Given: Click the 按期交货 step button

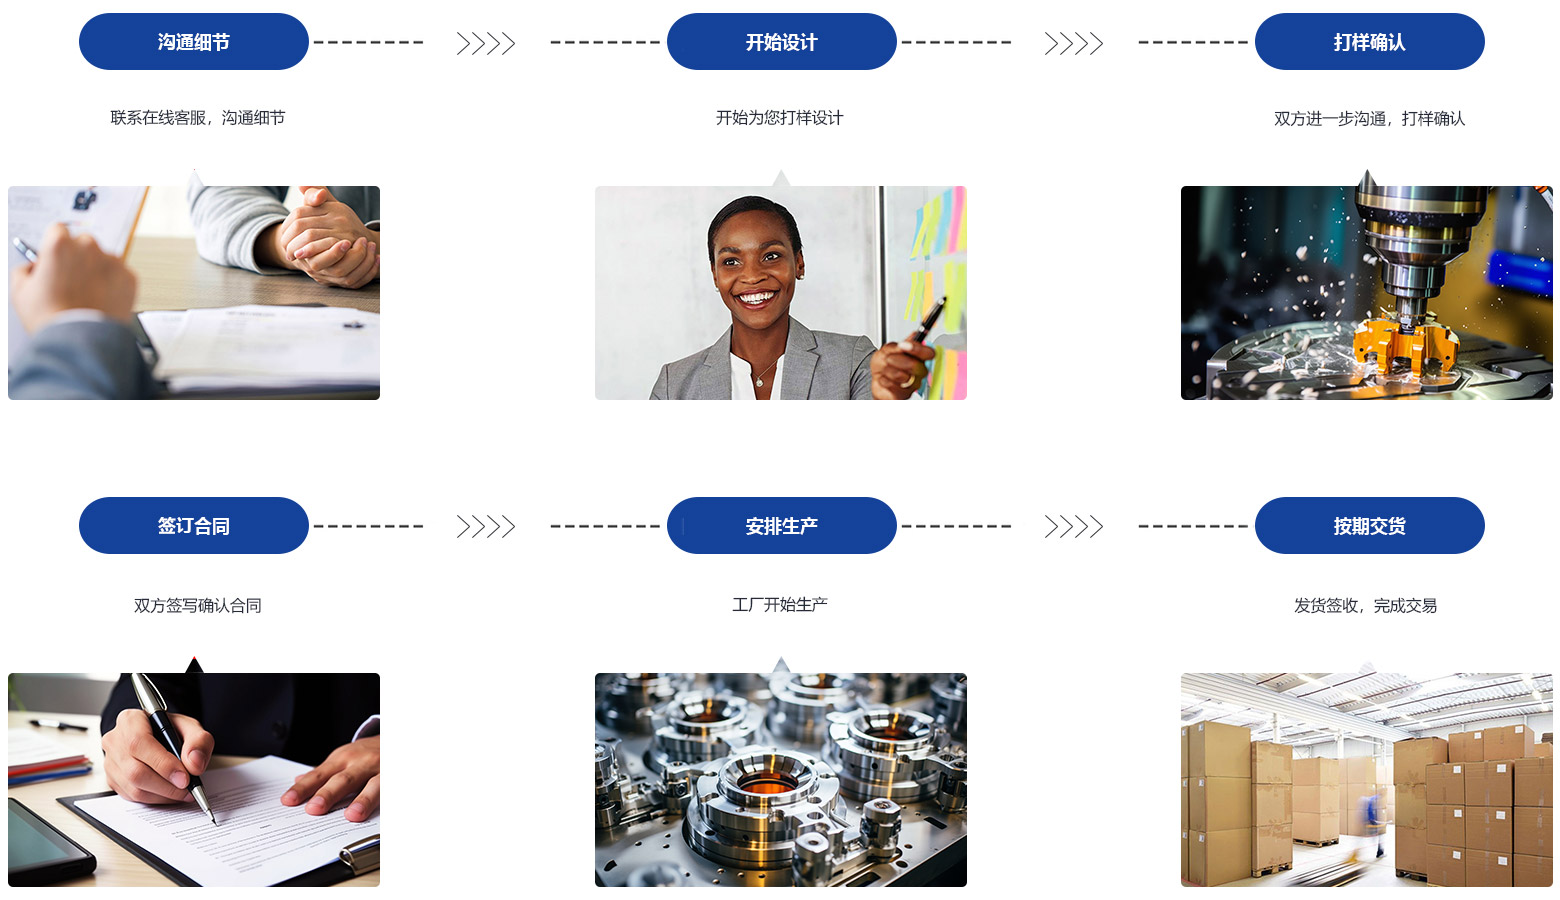Looking at the screenshot, I should [1370, 526].
